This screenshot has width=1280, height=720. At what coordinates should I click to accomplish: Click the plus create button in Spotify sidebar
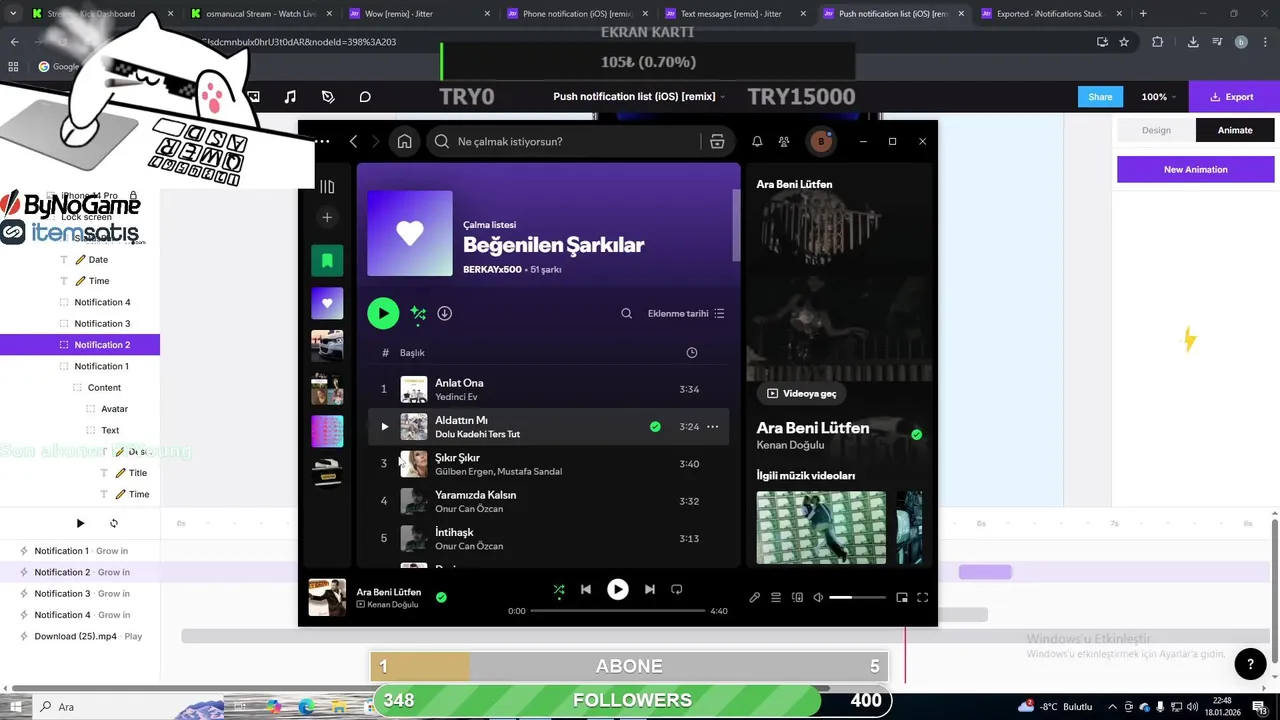coord(327,217)
